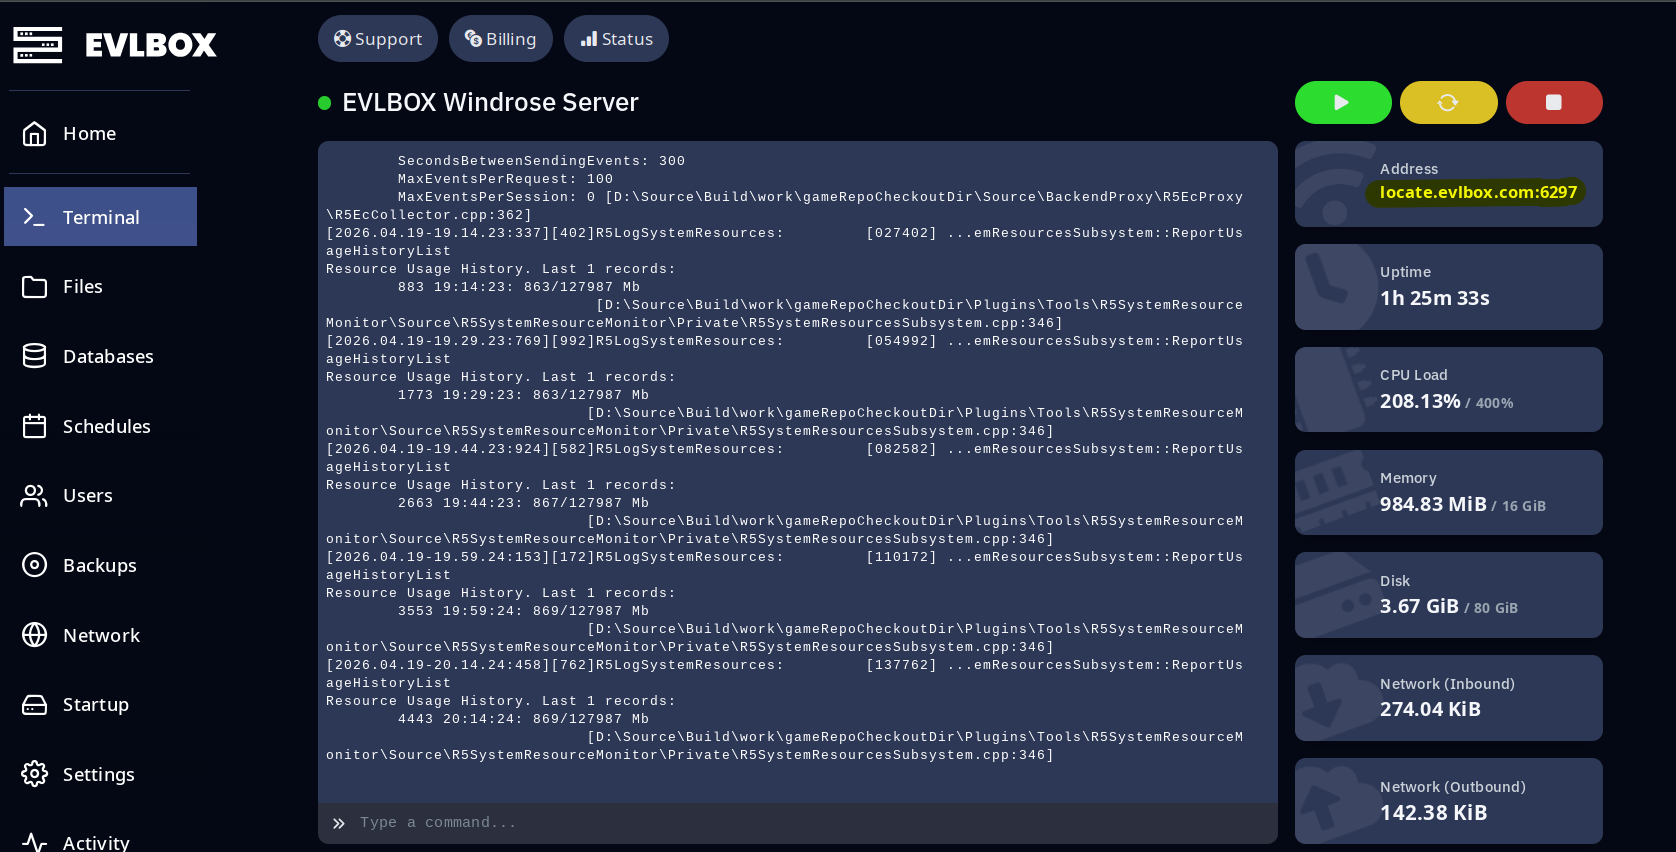
Task: Click the Billing coins icon
Action: click(473, 39)
